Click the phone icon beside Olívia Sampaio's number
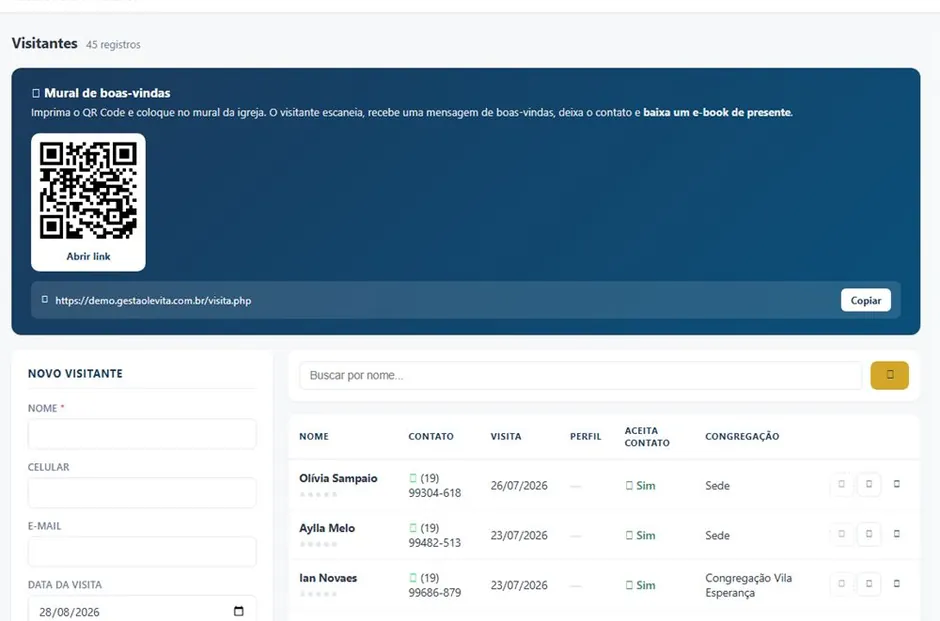The height and width of the screenshot is (621, 940). [413, 478]
